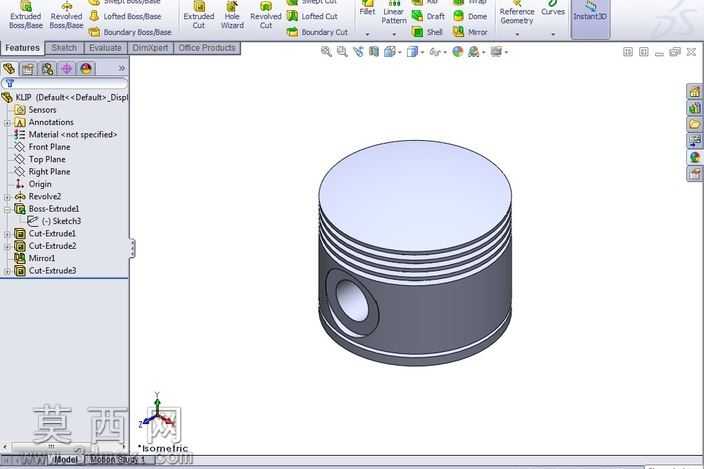
Task: Open the Model tab at bottom
Action: (x=66, y=460)
